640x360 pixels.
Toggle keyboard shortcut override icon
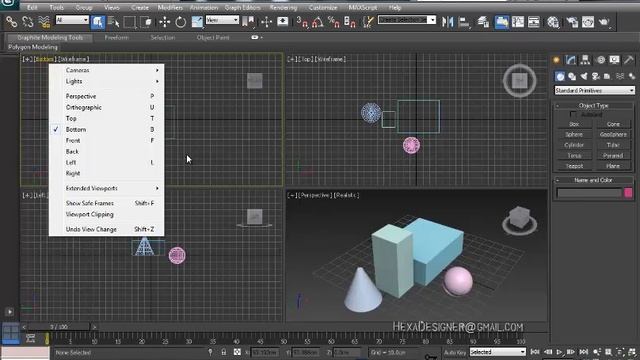pyautogui.click(x=282, y=22)
